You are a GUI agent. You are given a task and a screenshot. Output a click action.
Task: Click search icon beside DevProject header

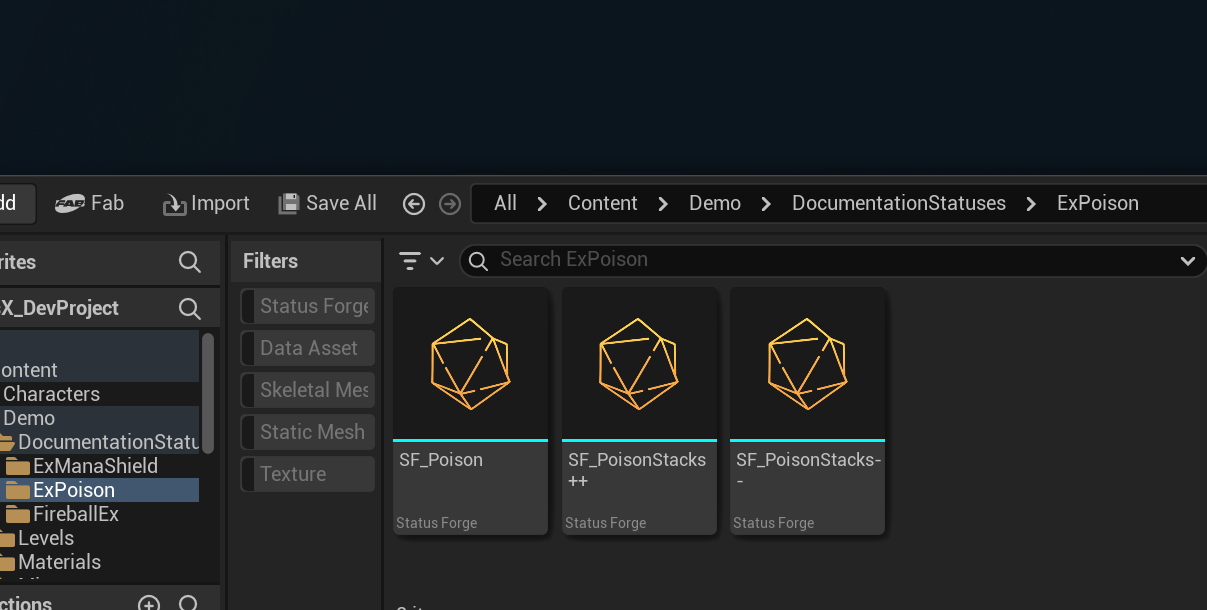(x=189, y=308)
